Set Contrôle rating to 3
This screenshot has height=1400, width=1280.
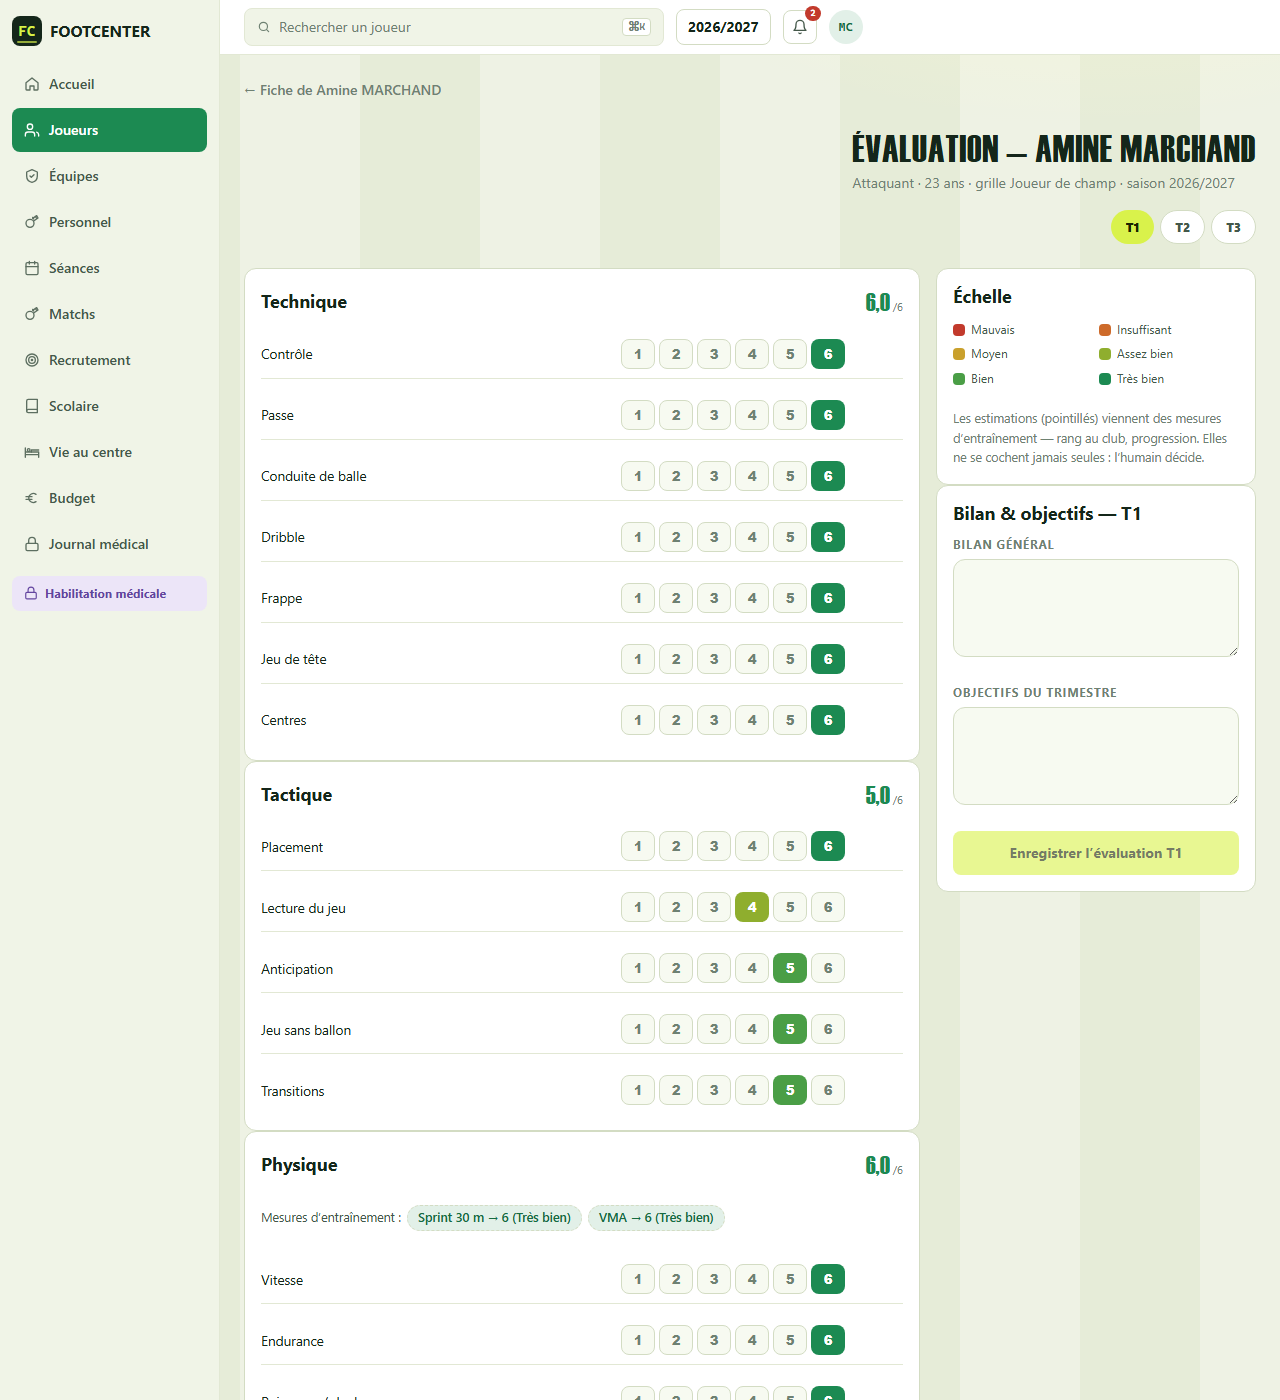[x=714, y=354]
